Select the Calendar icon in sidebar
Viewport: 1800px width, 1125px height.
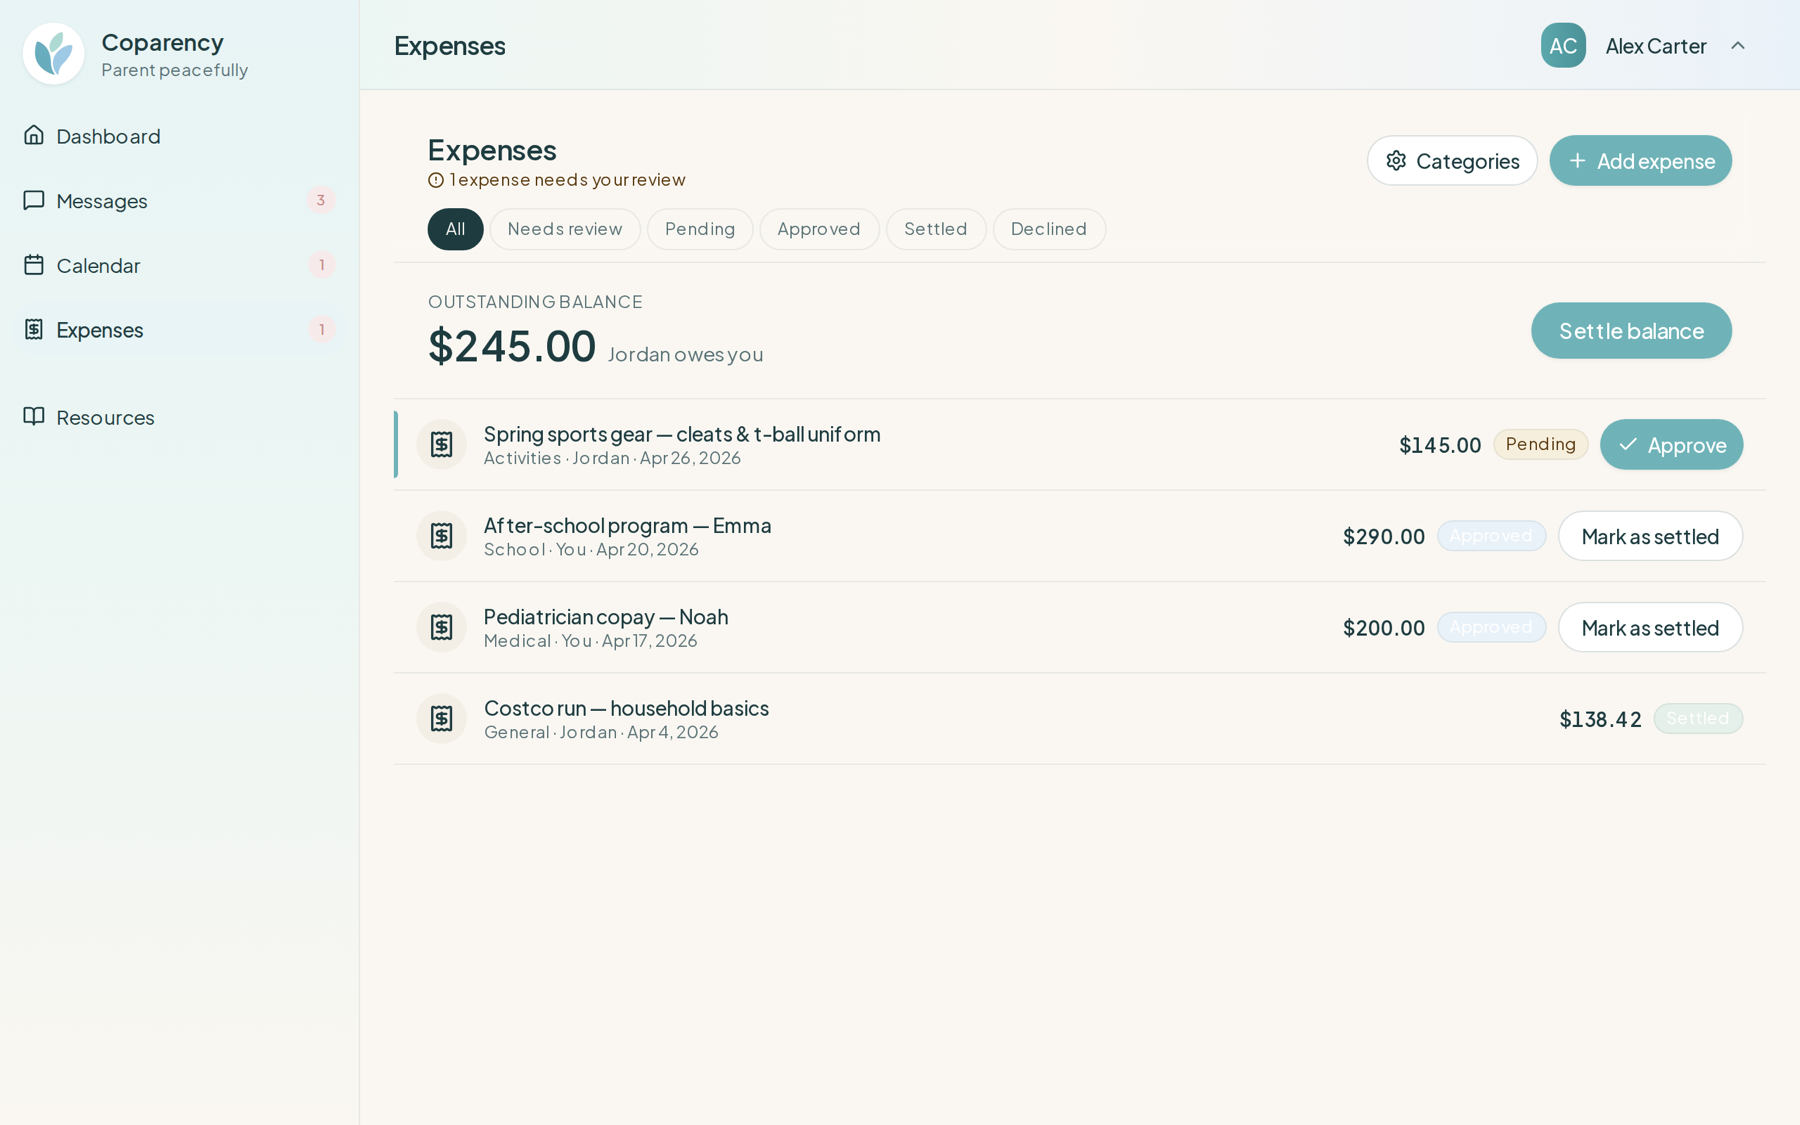click(34, 265)
